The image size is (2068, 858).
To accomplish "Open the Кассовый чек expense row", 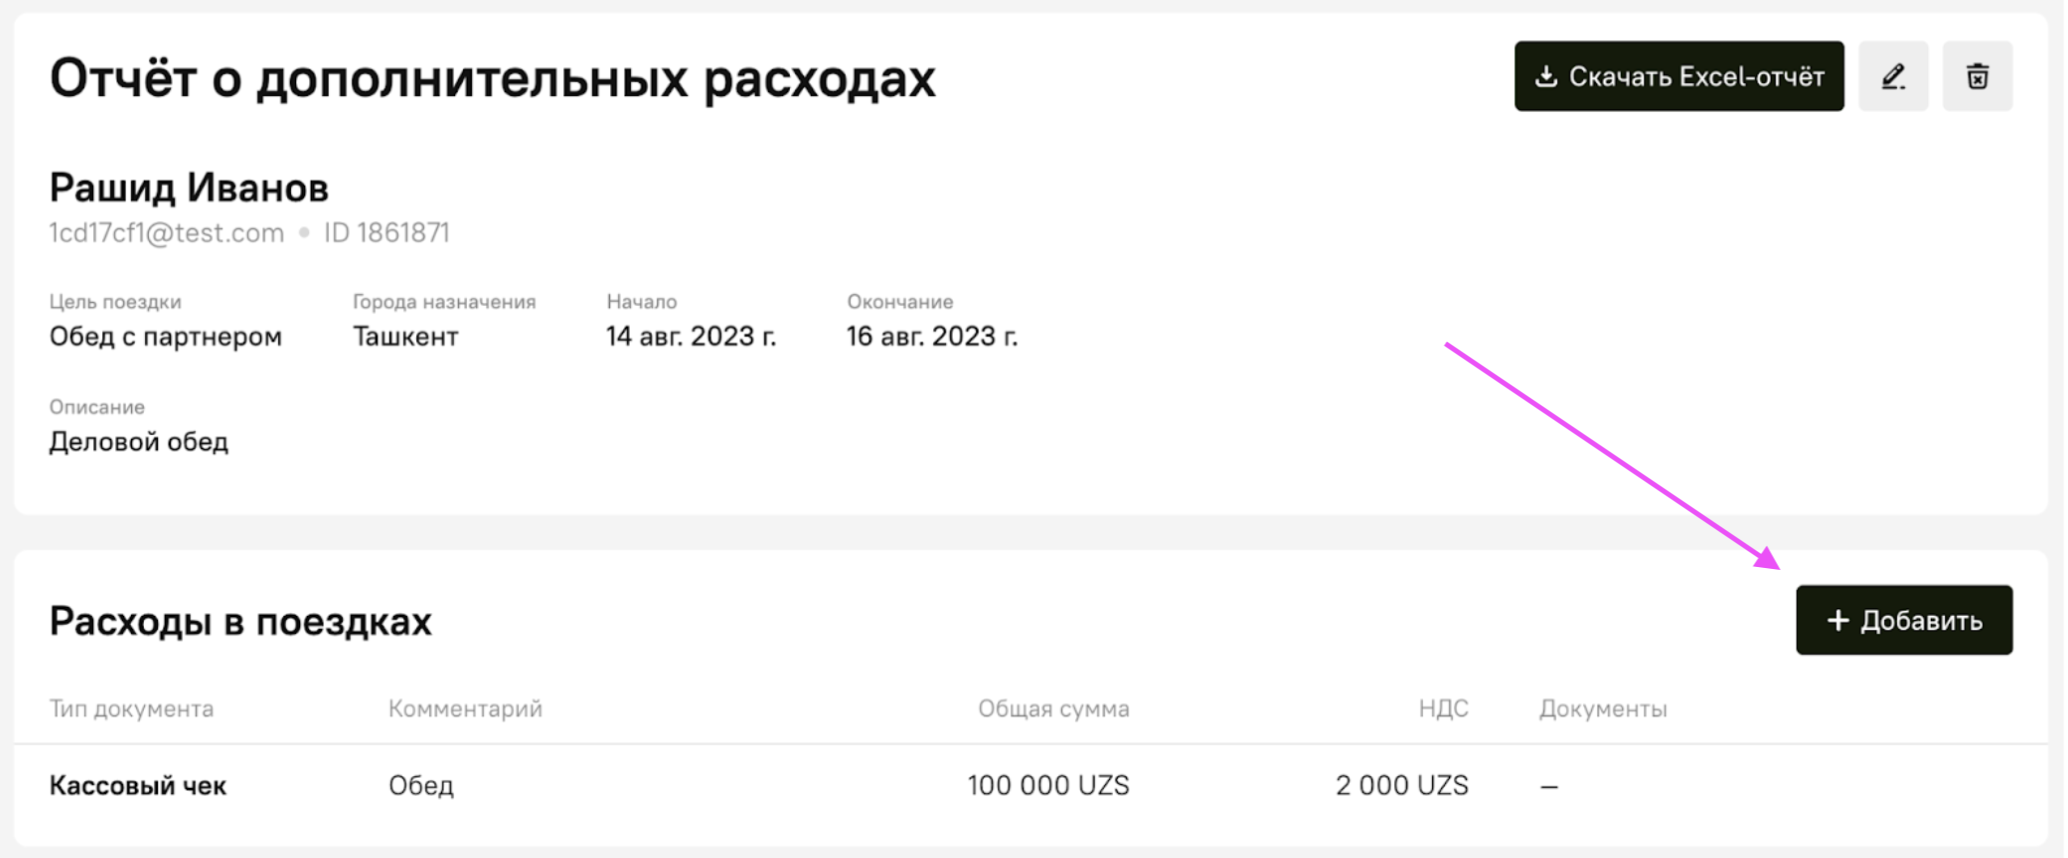I will point(138,786).
